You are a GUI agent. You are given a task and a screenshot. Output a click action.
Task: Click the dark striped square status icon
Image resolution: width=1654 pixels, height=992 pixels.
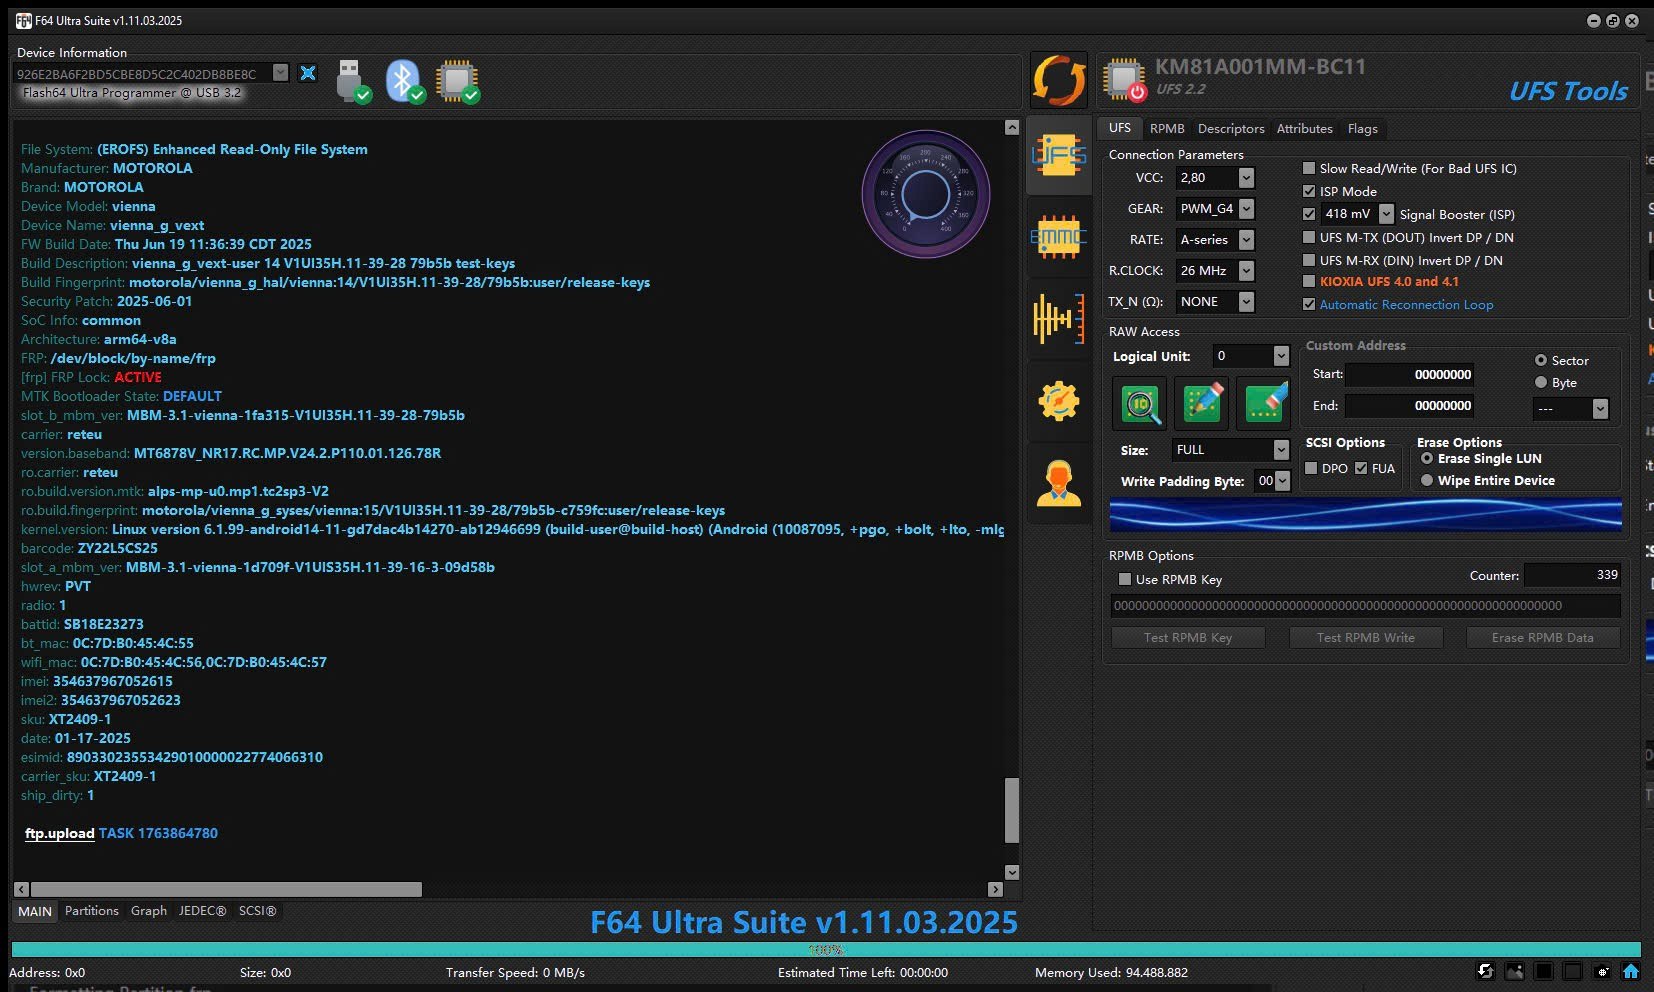1544,971
